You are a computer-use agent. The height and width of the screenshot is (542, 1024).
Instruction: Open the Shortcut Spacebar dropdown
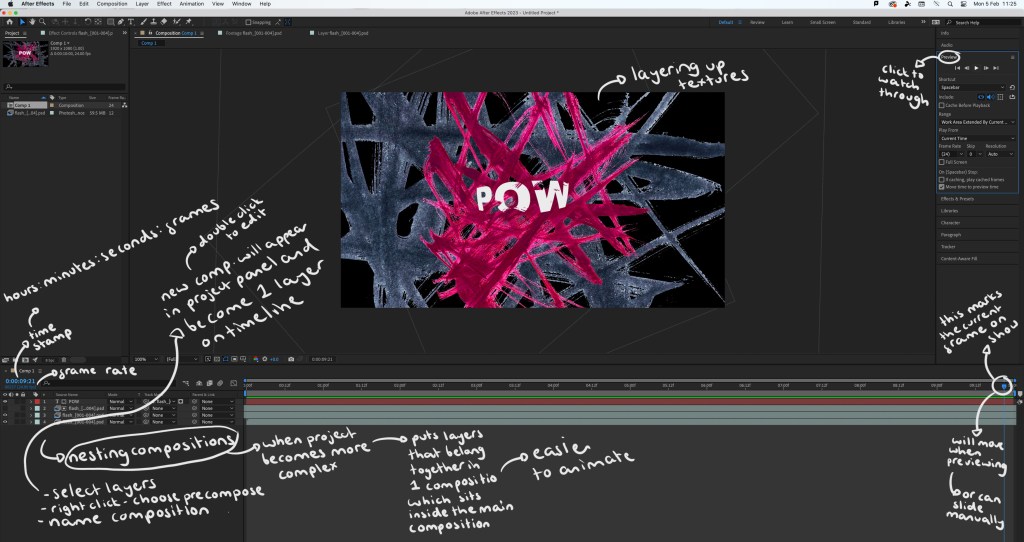click(x=970, y=87)
